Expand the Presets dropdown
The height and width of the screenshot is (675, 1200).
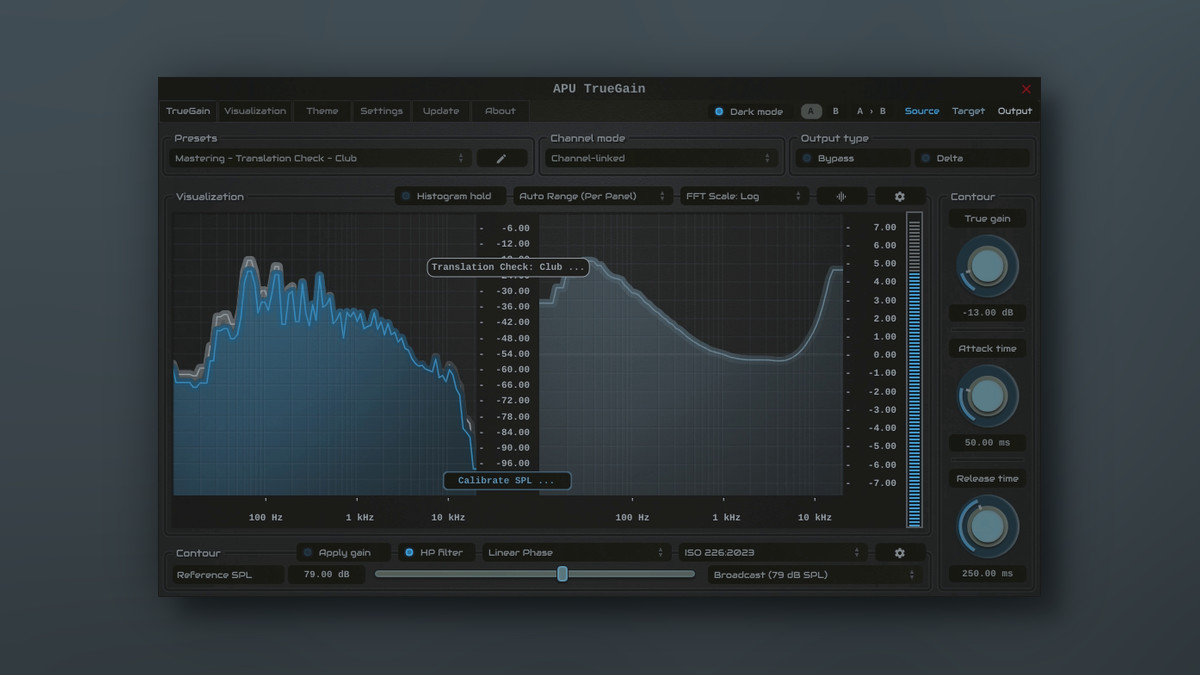(x=318, y=158)
